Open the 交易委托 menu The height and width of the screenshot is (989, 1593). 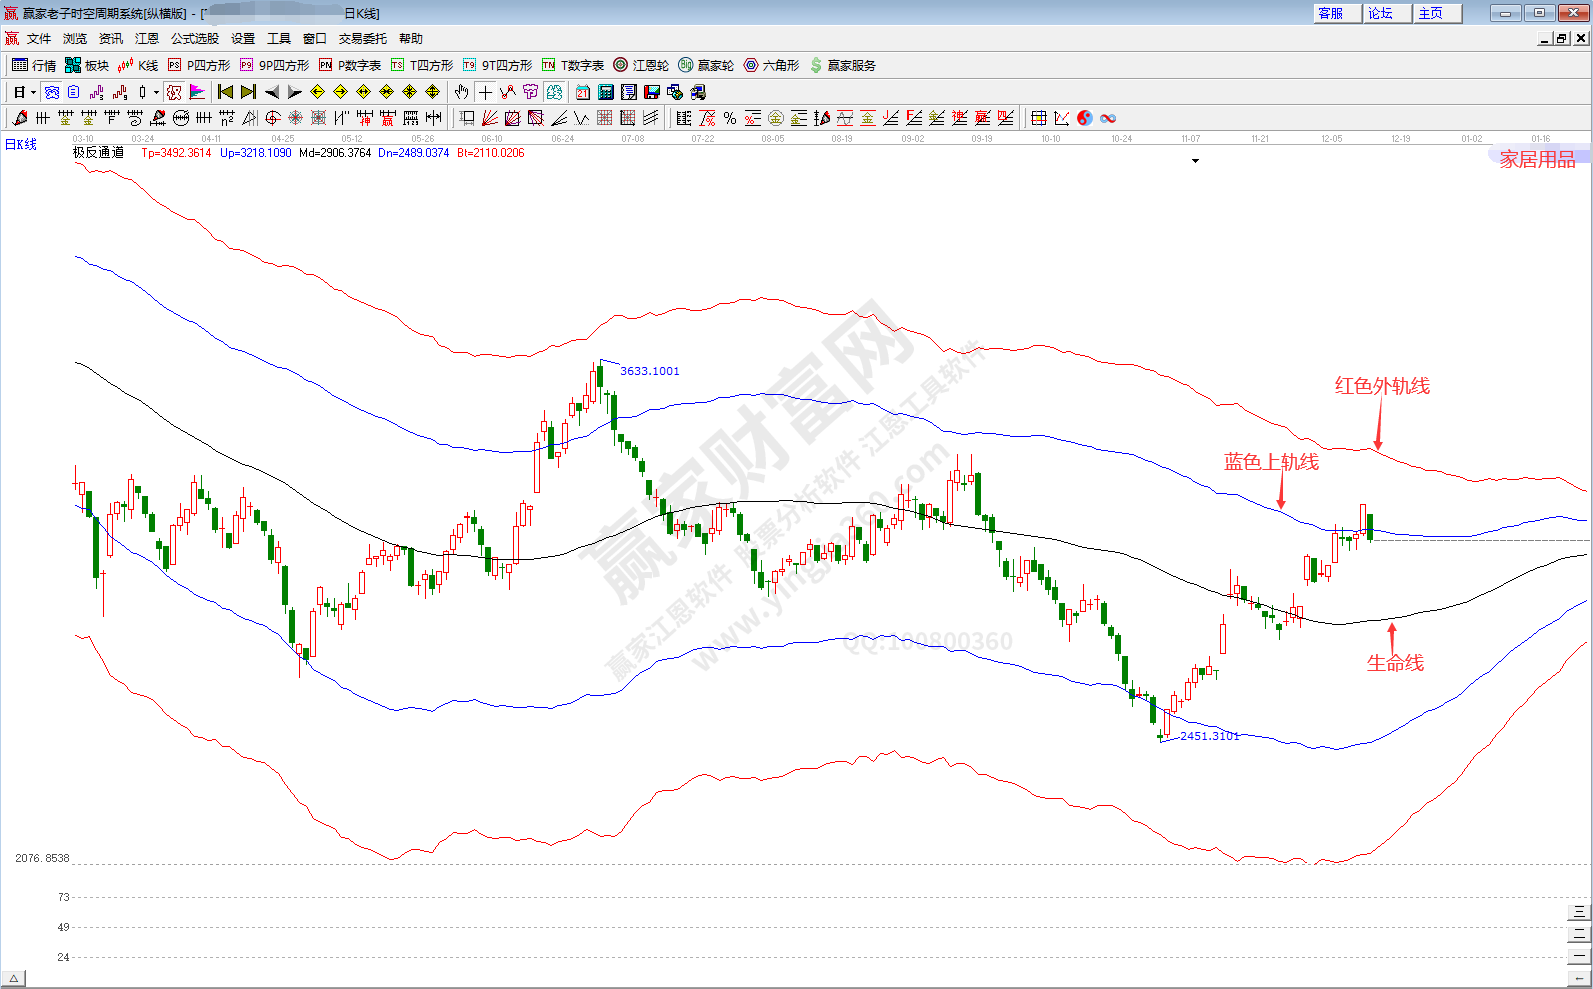[362, 38]
